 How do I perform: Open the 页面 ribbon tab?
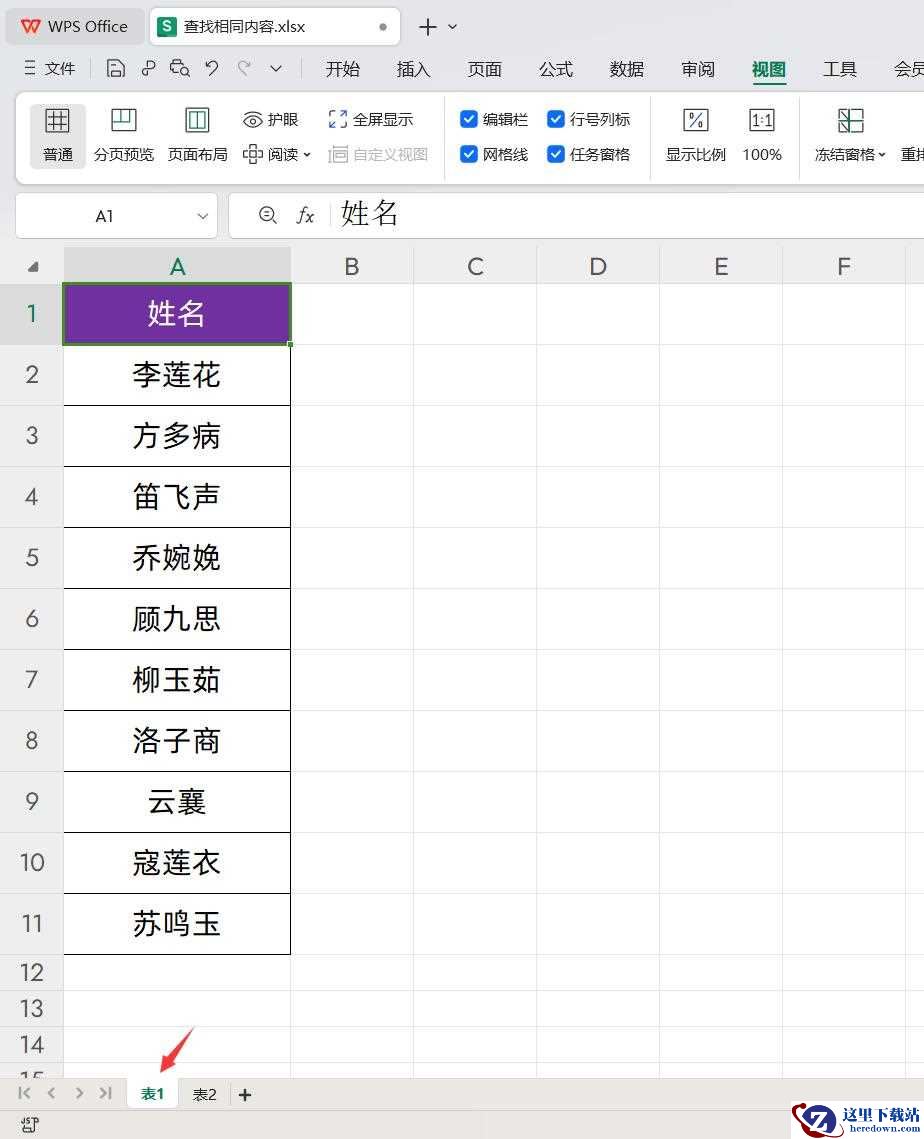click(x=485, y=69)
